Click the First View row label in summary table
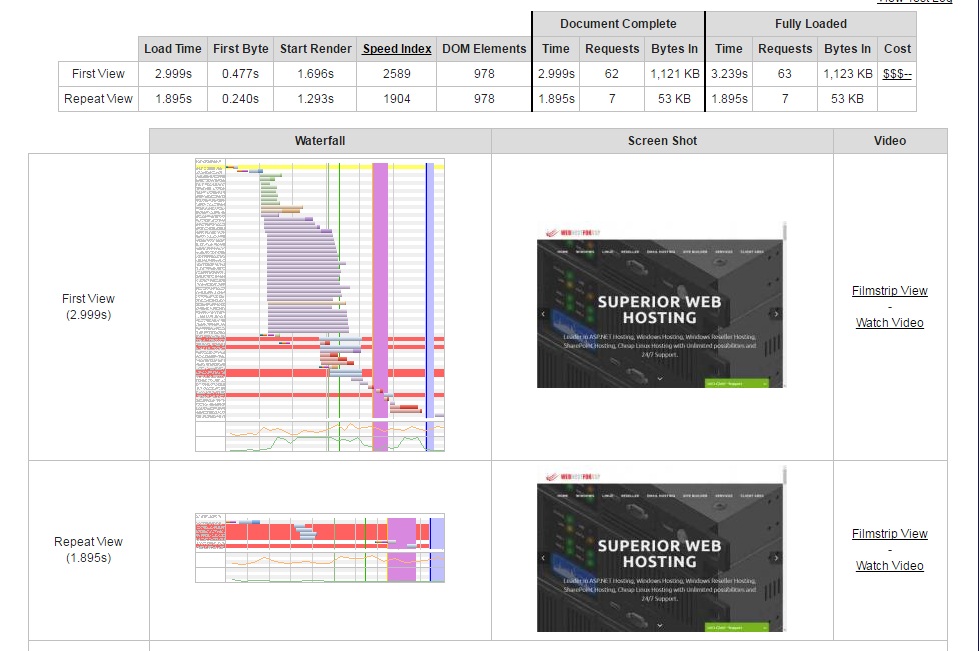Screen dimensions: 979x651 tap(98, 74)
